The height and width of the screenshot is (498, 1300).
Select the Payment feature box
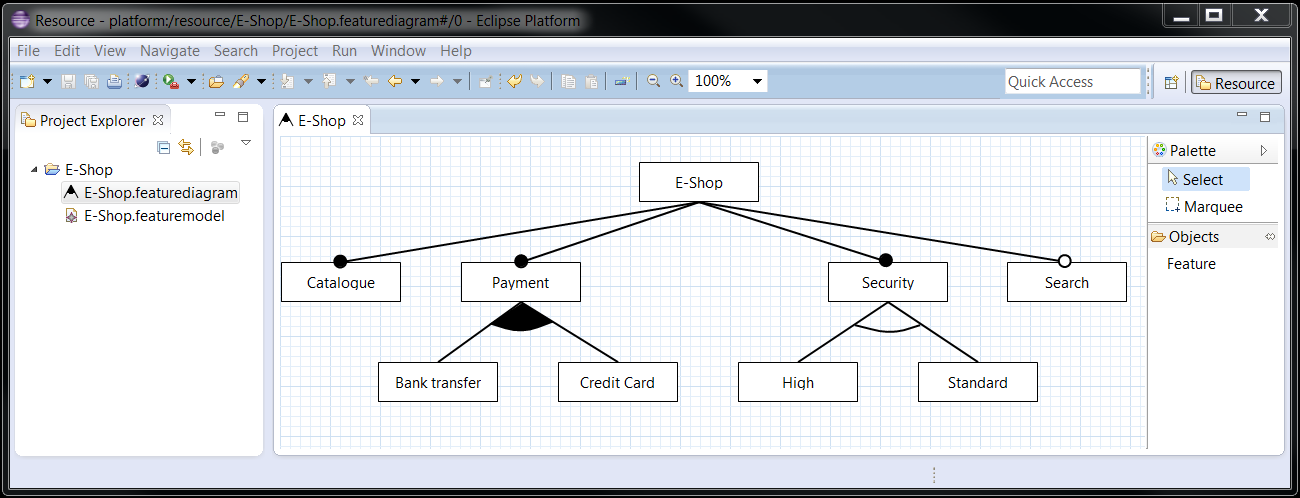[521, 282]
